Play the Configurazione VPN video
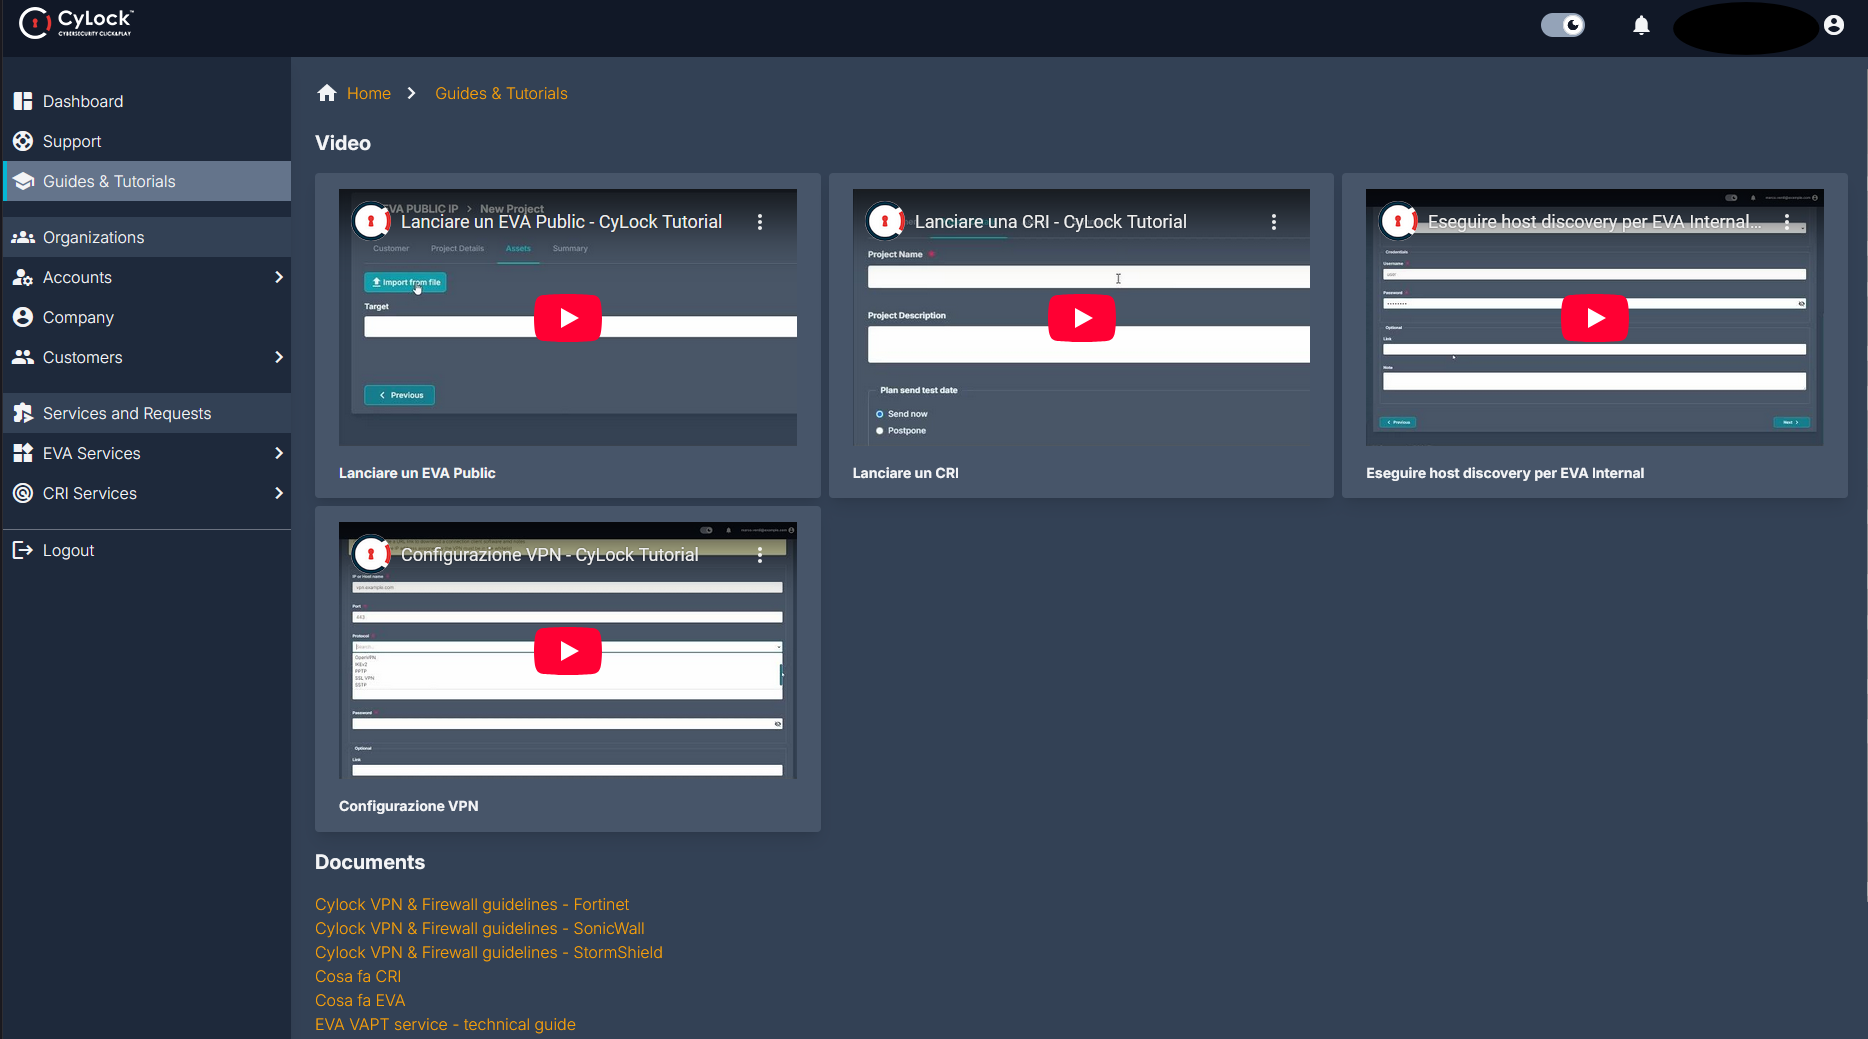This screenshot has height=1039, width=1868. click(568, 651)
